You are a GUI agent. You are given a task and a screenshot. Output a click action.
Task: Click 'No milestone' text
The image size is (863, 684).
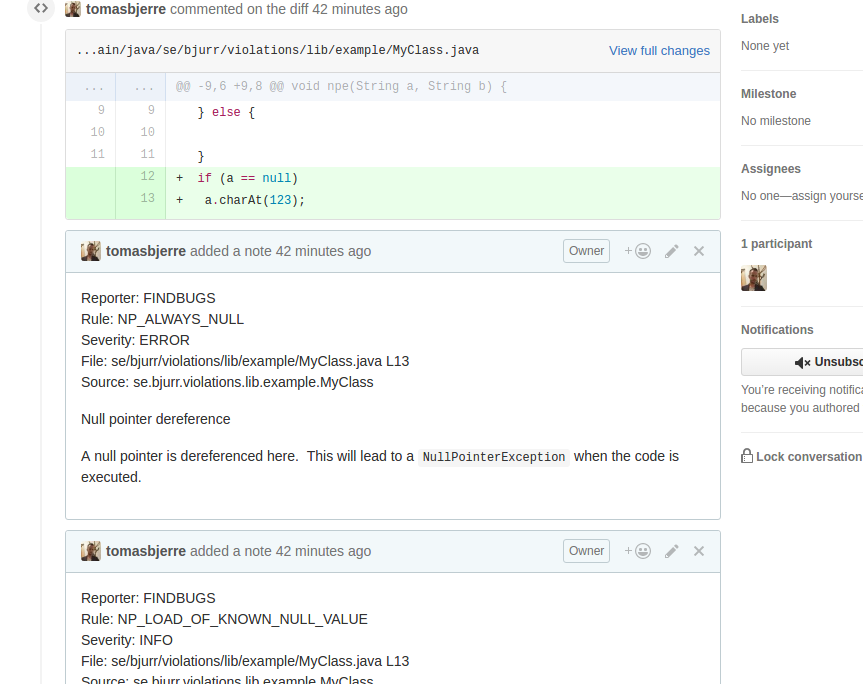point(775,121)
